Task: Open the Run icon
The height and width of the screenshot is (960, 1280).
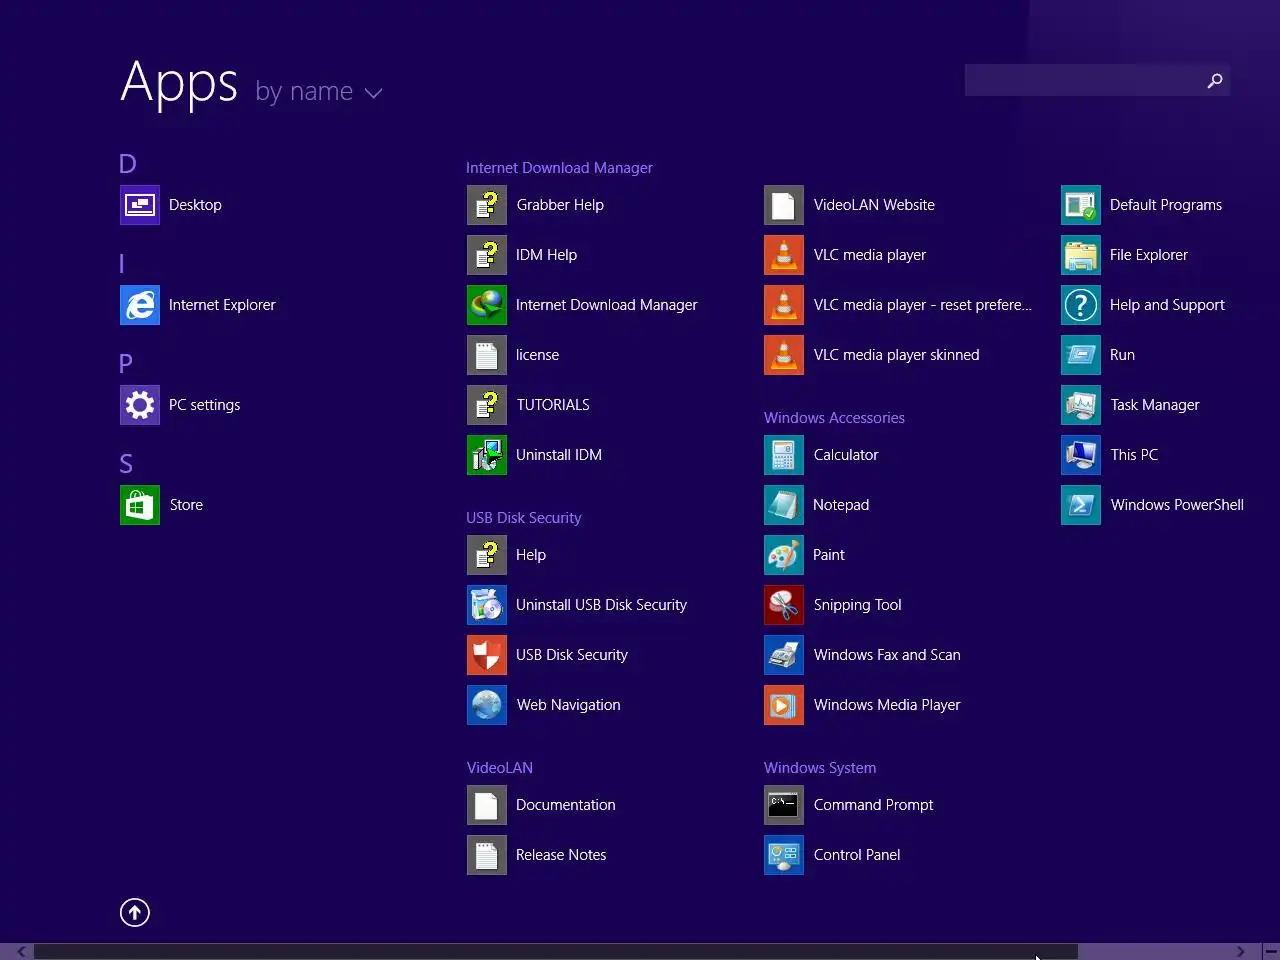Action: (1081, 355)
